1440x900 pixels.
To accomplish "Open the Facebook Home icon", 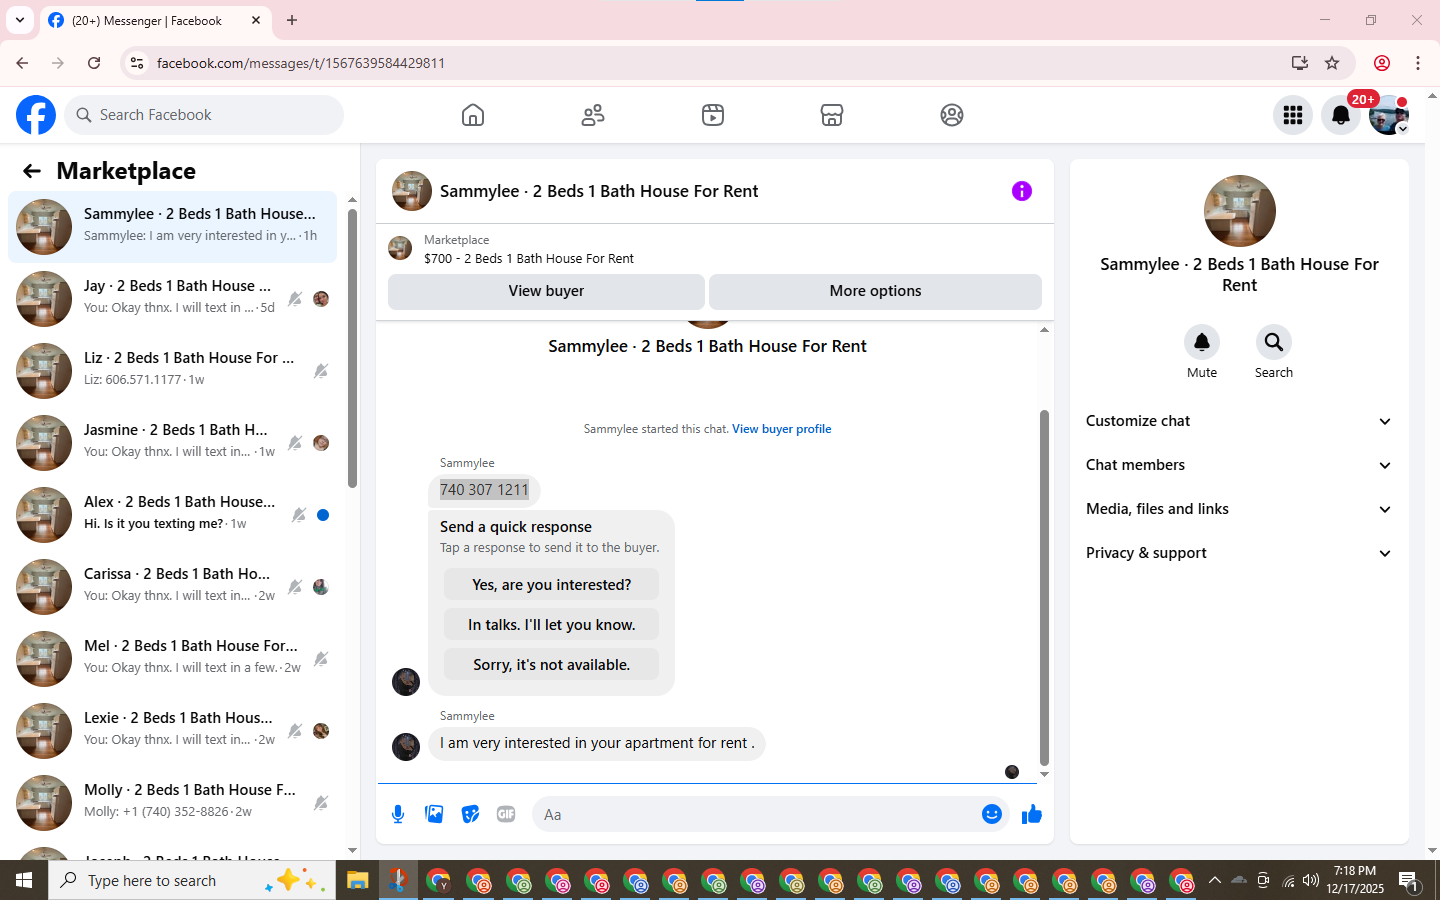I will click(473, 115).
